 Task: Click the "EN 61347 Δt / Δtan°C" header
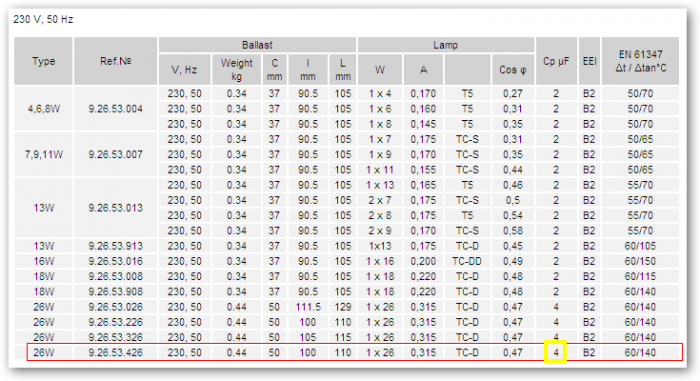[x=640, y=61]
